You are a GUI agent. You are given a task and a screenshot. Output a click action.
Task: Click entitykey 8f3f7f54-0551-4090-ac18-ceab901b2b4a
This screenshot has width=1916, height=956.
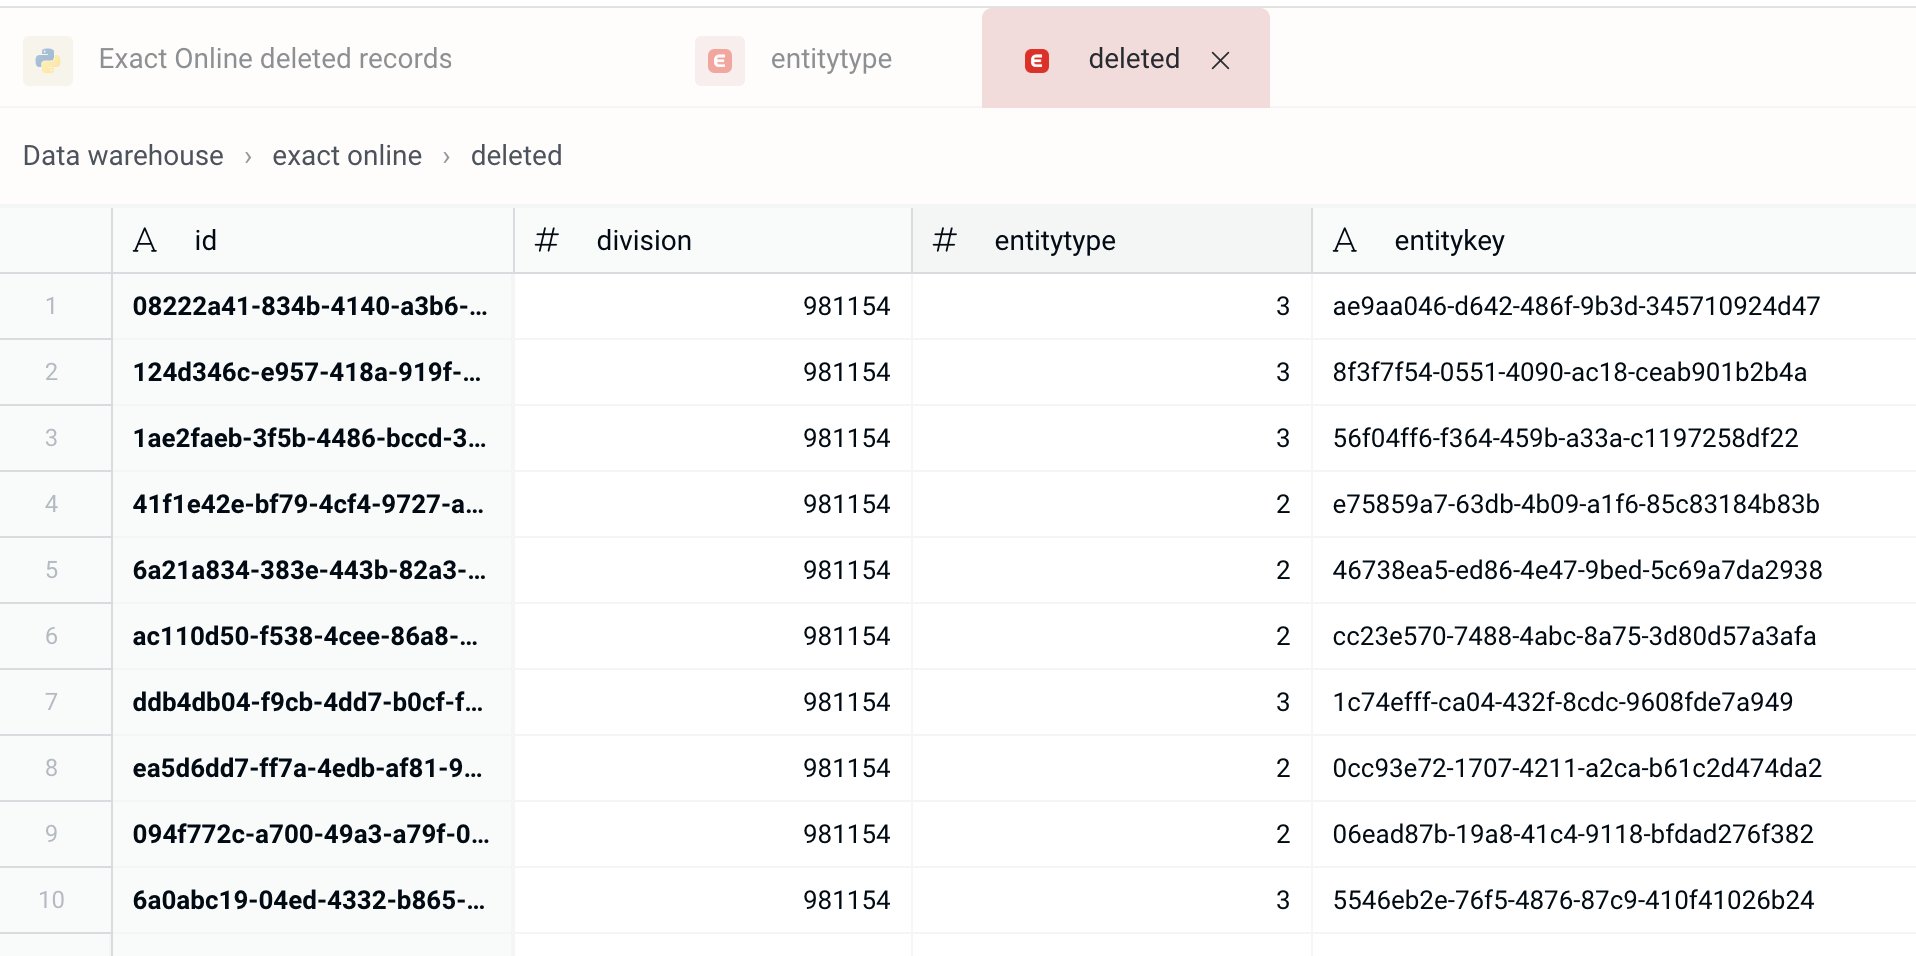[1569, 372]
